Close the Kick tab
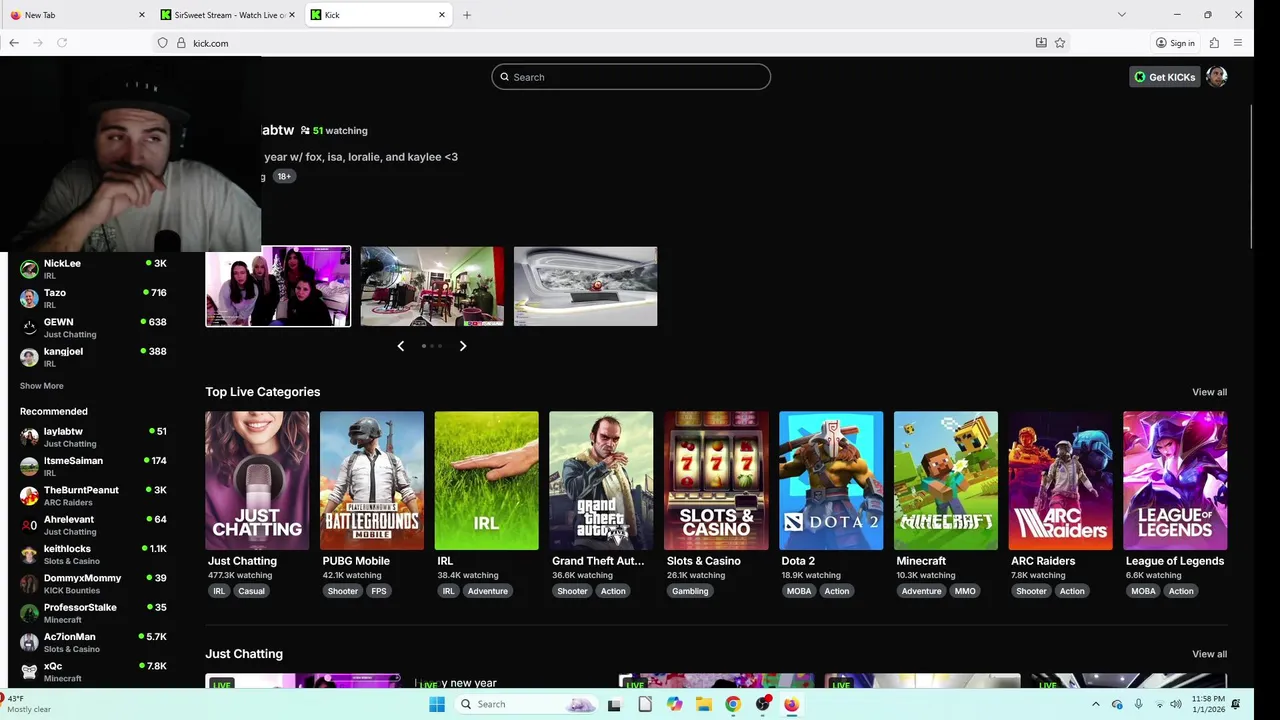Screen dimensions: 1280x720 (442, 15)
